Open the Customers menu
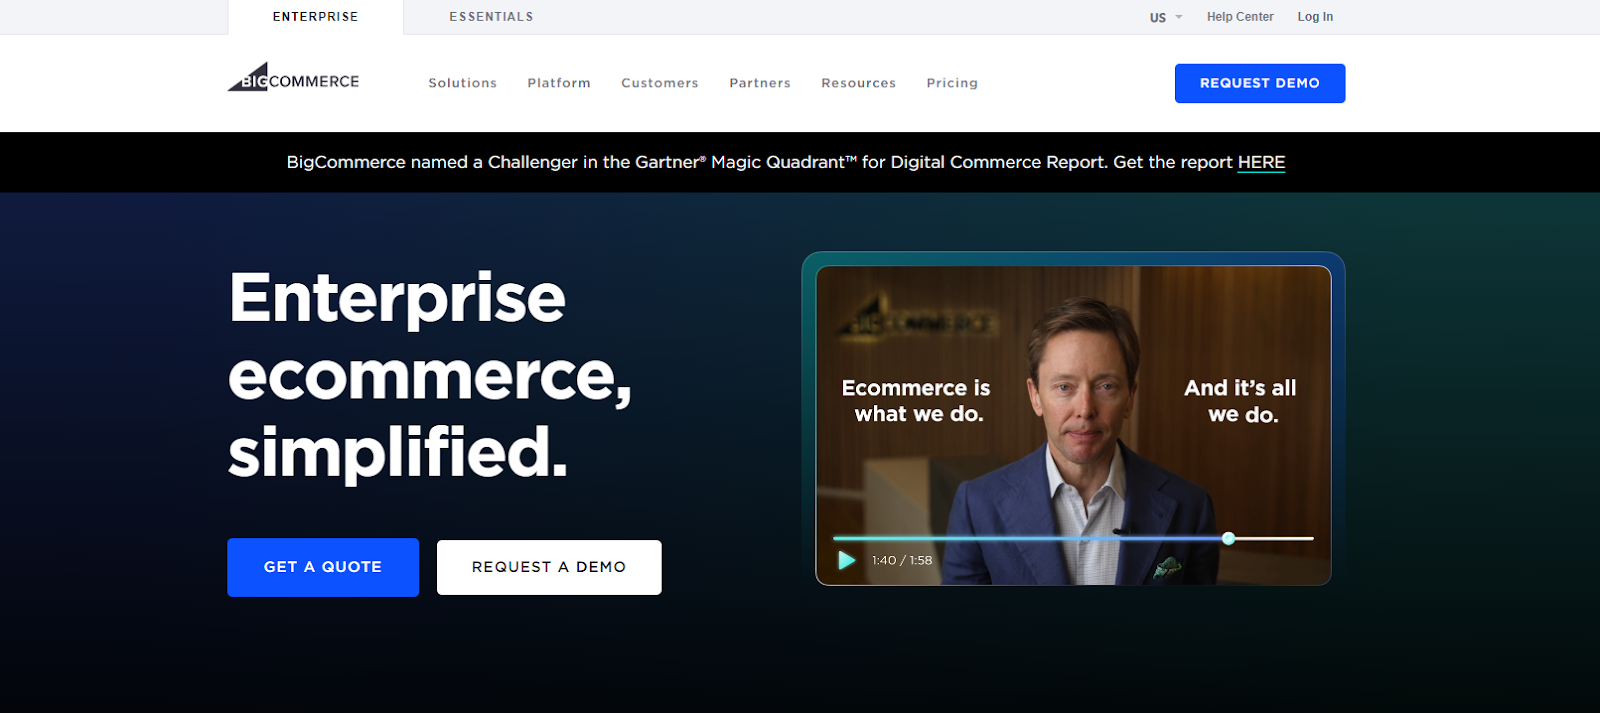The width and height of the screenshot is (1600, 713). [x=660, y=83]
